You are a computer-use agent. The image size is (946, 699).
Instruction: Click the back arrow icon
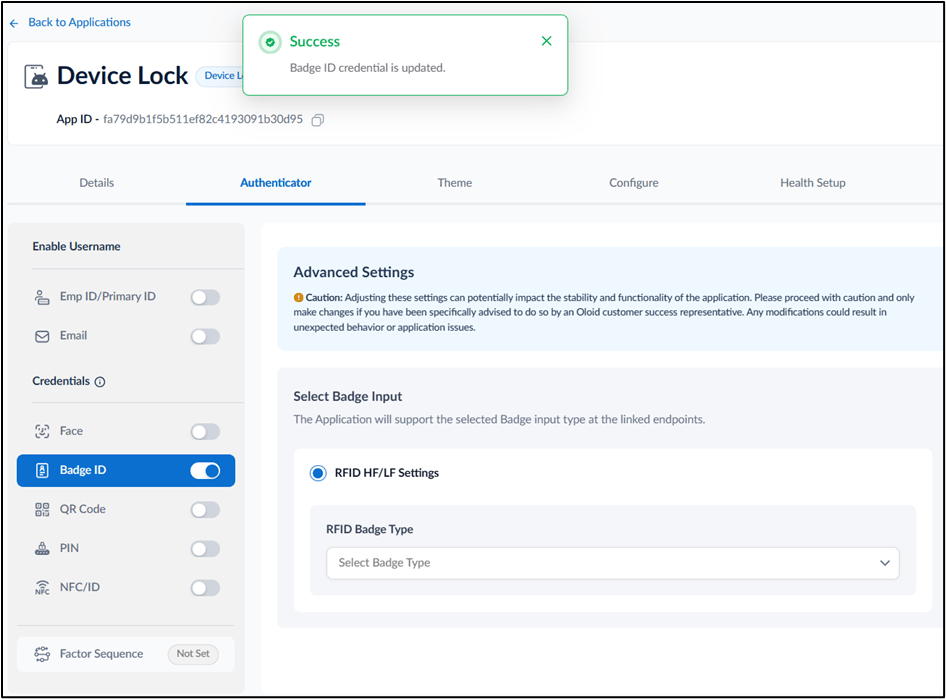click(x=14, y=23)
